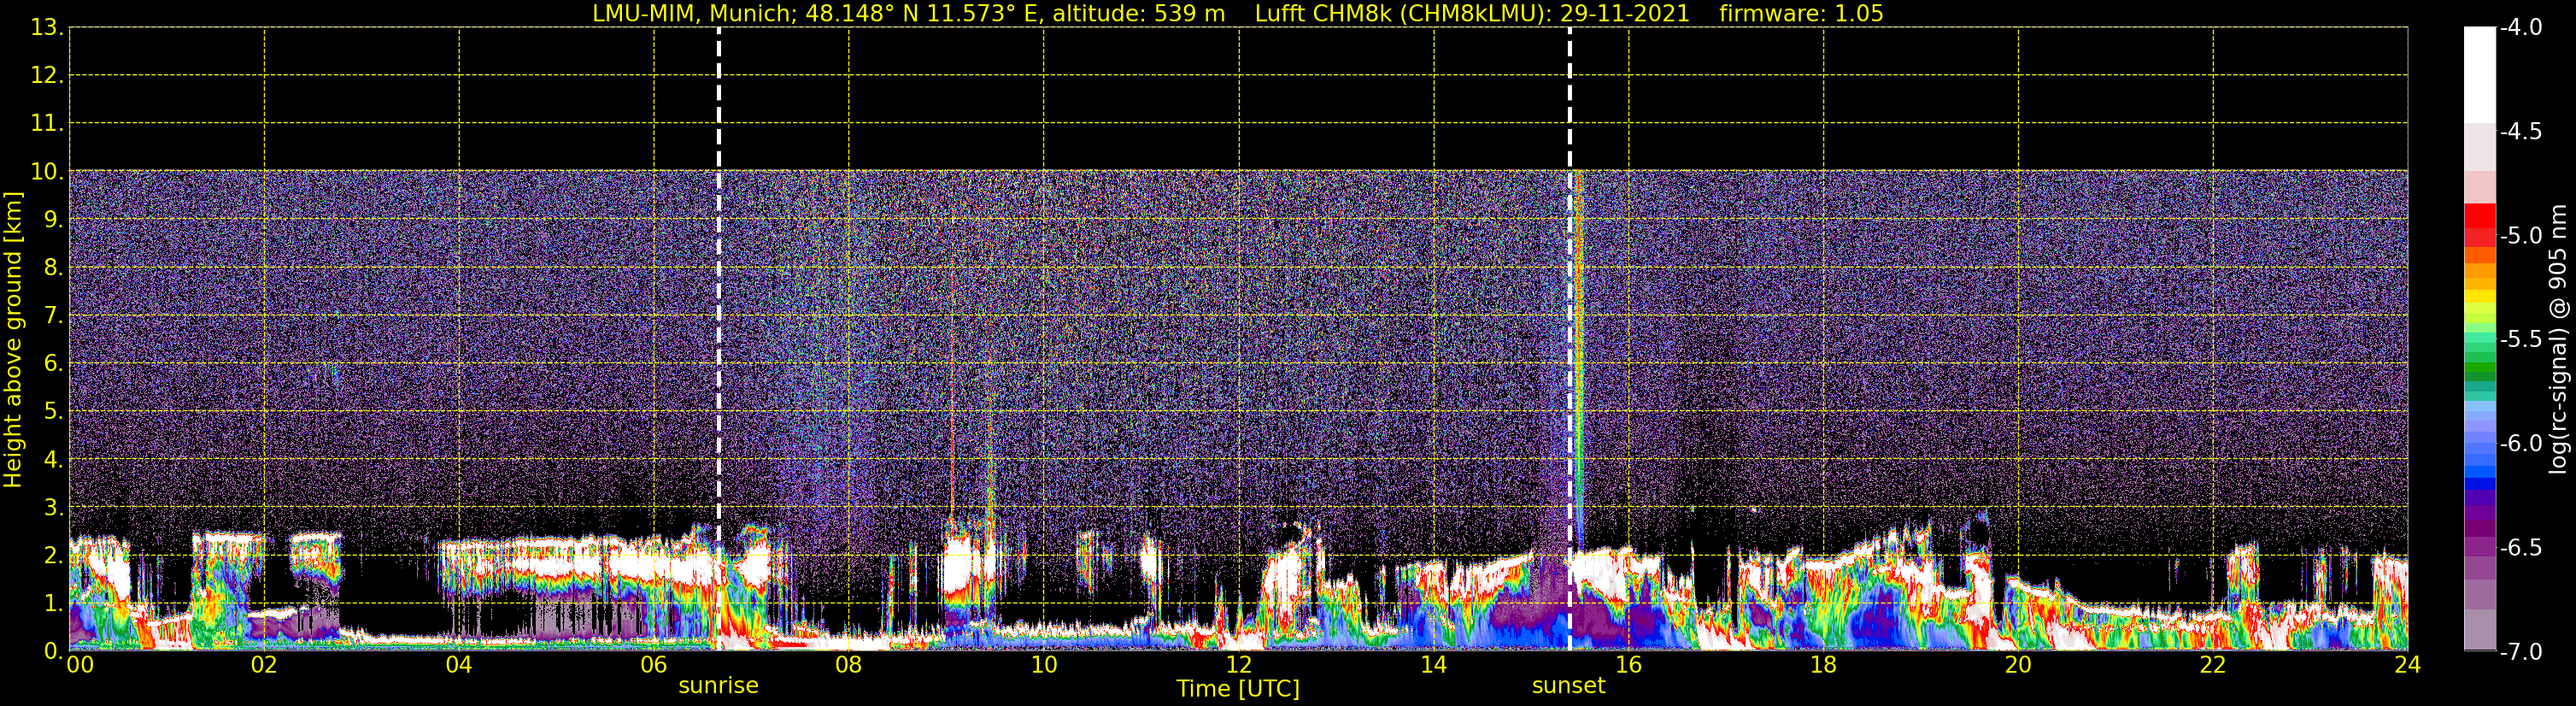2576x706 pixels.
Task: Click the 'Height above ground [km]' axis label
Action: (12, 340)
